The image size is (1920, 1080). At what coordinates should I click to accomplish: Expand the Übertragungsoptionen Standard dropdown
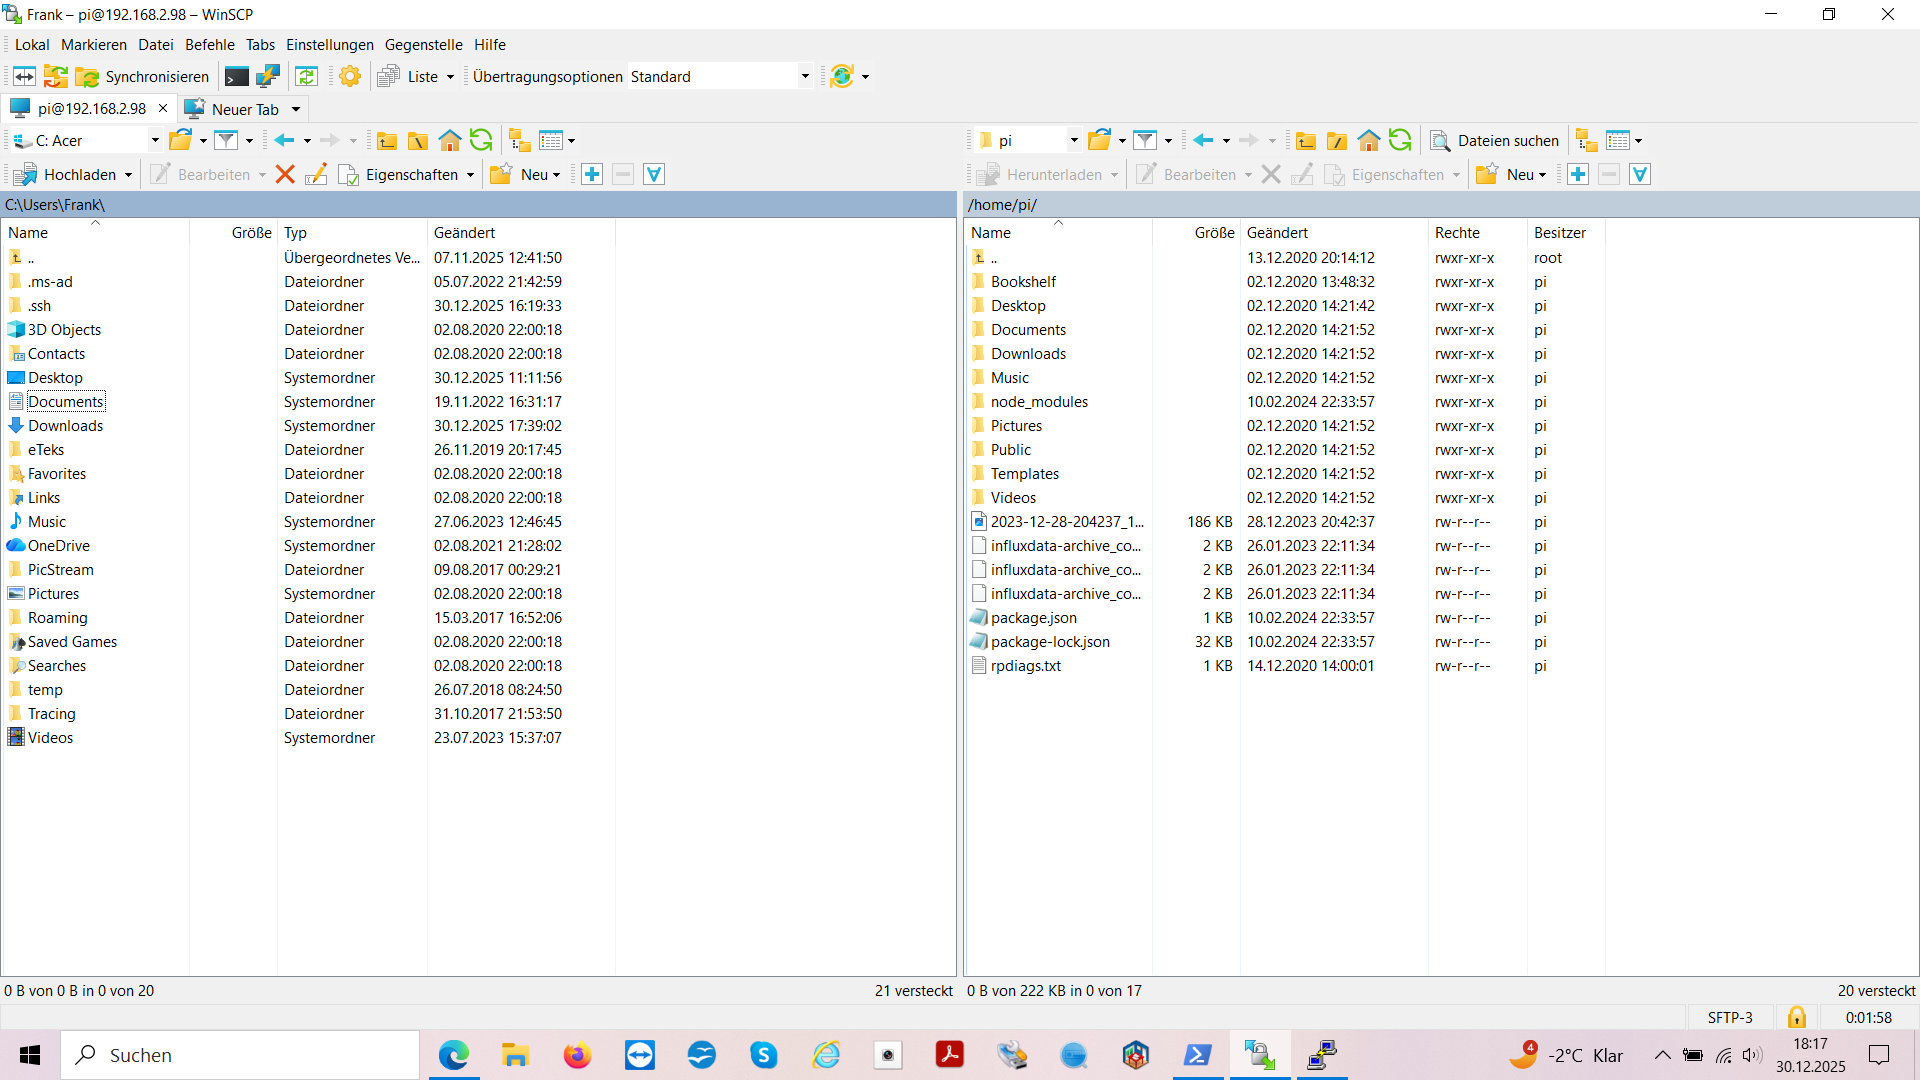pyautogui.click(x=805, y=77)
